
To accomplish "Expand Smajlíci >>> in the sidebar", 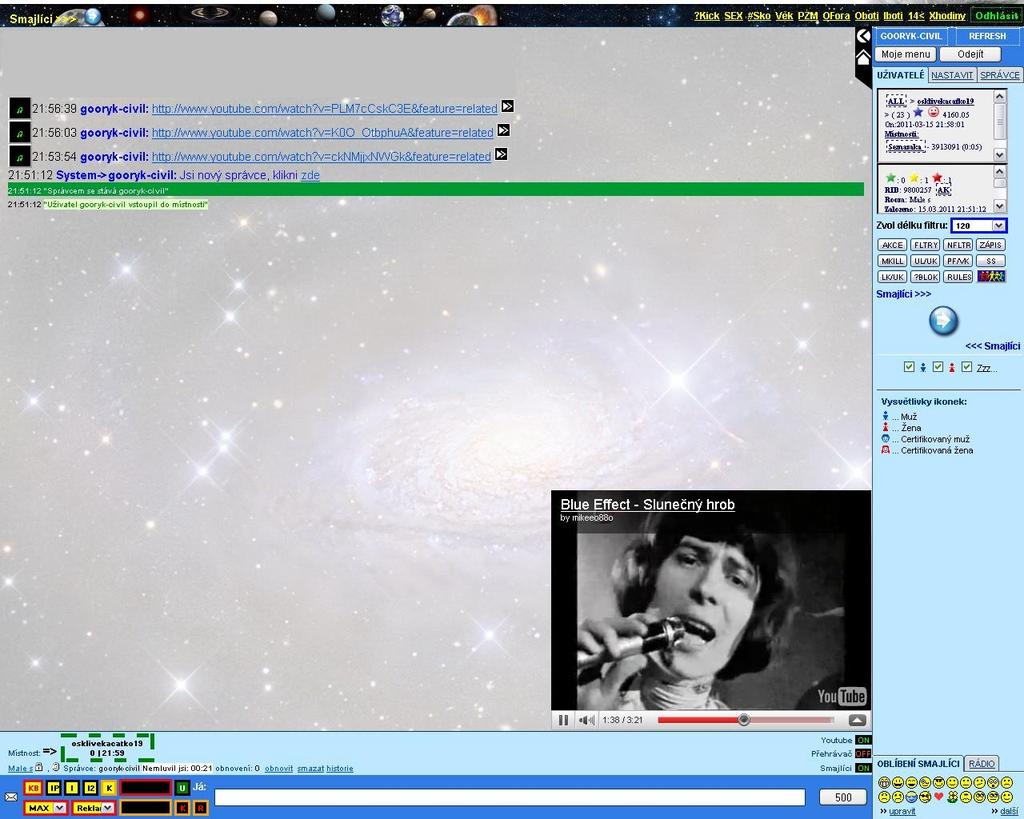I will [903, 294].
